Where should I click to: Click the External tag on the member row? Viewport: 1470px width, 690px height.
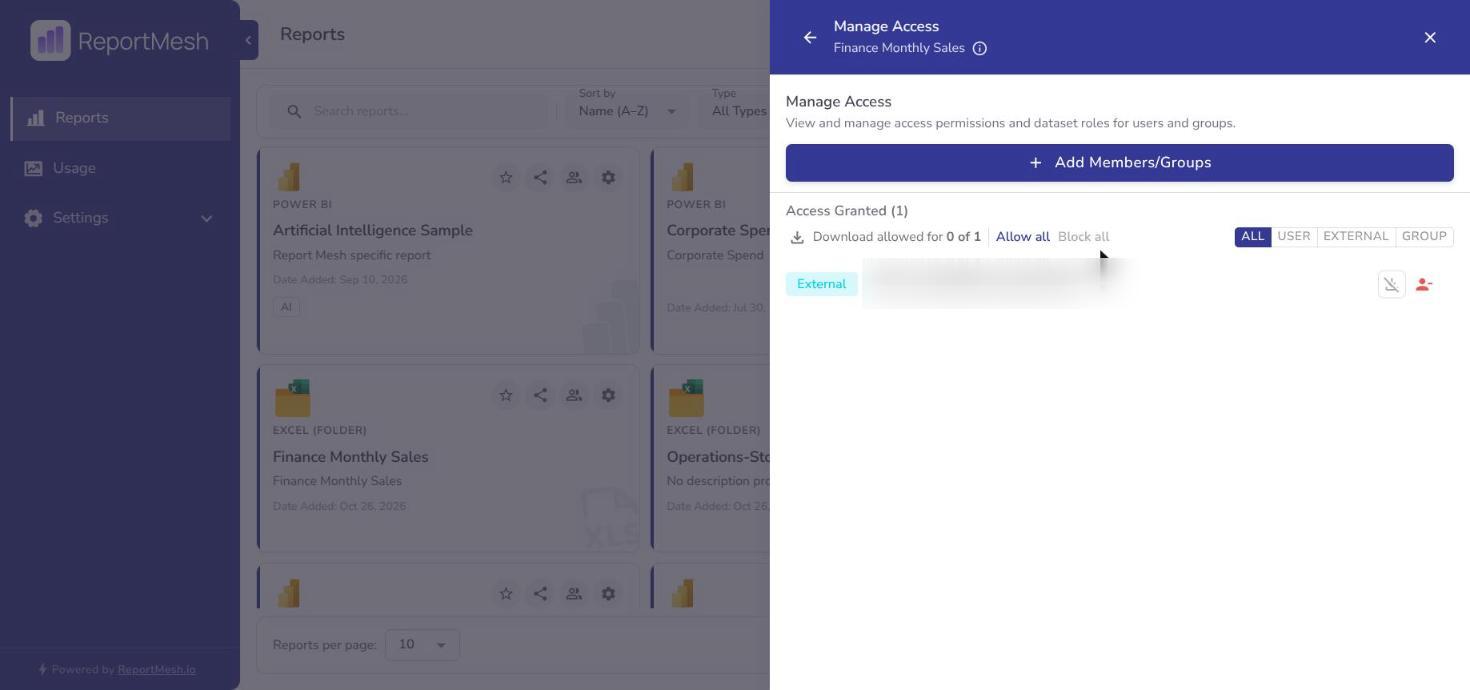pyautogui.click(x=821, y=284)
